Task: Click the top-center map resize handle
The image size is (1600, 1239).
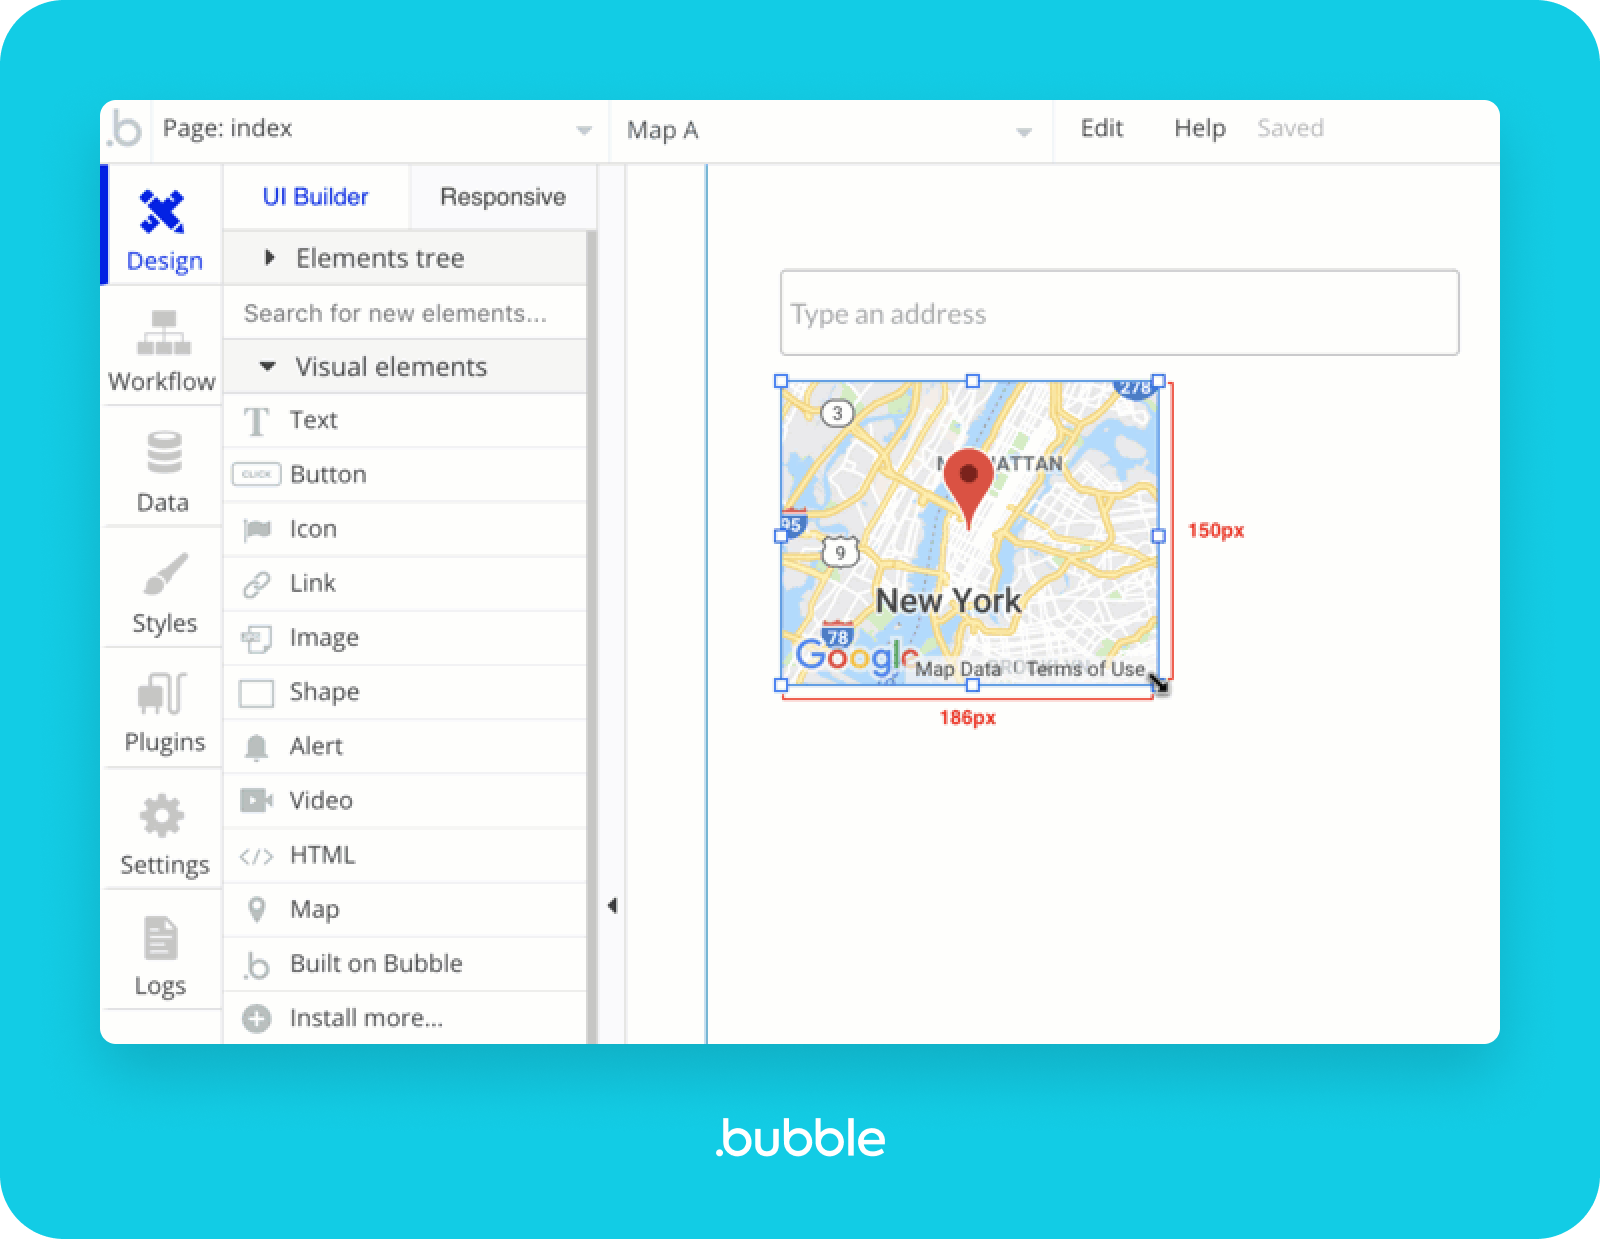Action: pyautogui.click(x=972, y=381)
